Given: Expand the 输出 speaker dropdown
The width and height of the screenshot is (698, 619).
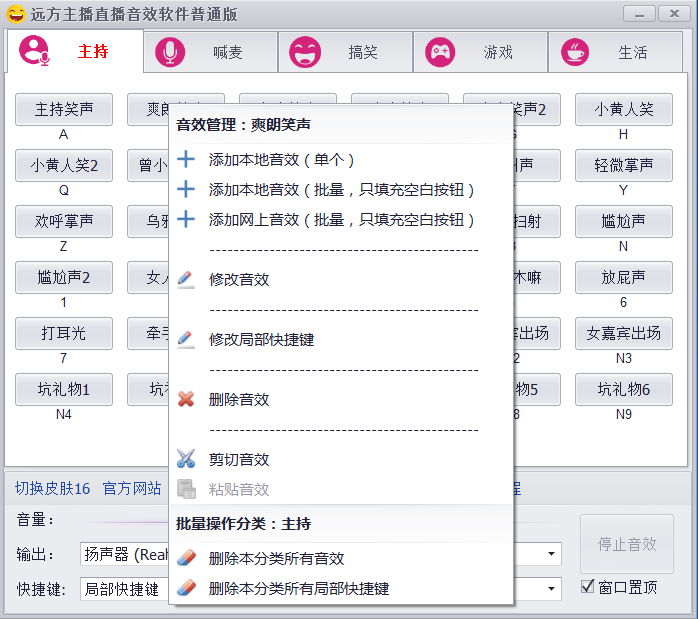Looking at the screenshot, I should click(x=551, y=554).
